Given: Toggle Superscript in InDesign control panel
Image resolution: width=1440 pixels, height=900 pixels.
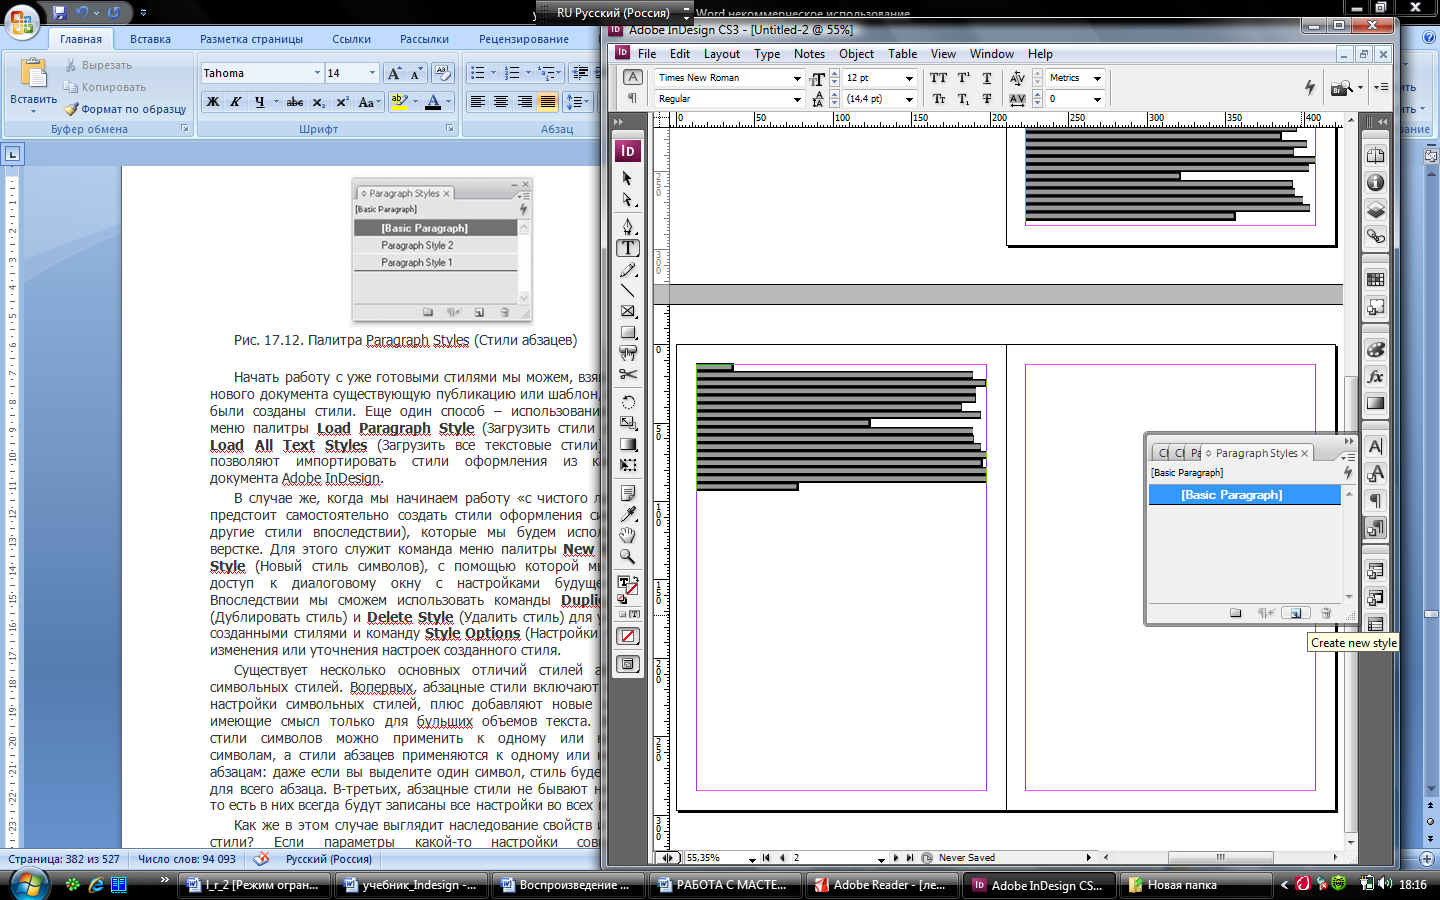Looking at the screenshot, I should (x=963, y=78).
